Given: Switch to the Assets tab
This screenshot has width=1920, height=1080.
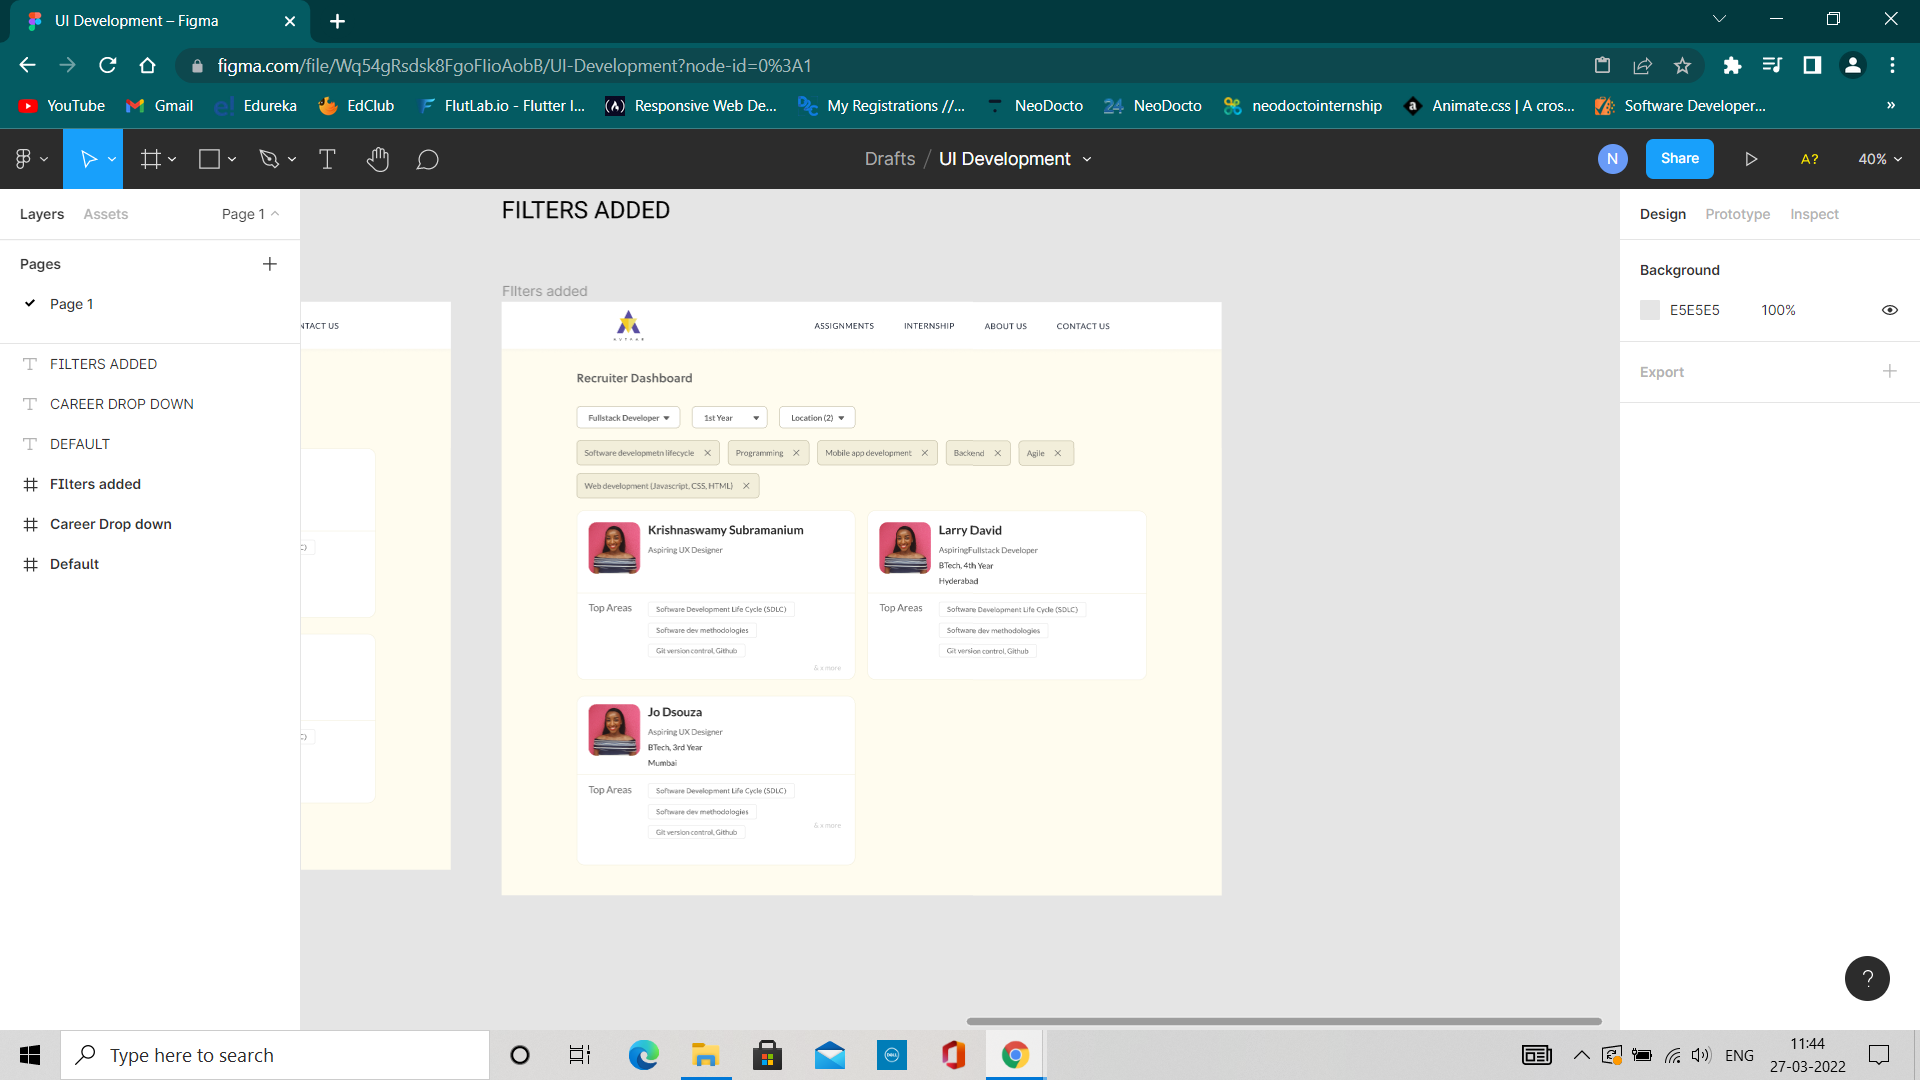Looking at the screenshot, I should click(105, 213).
